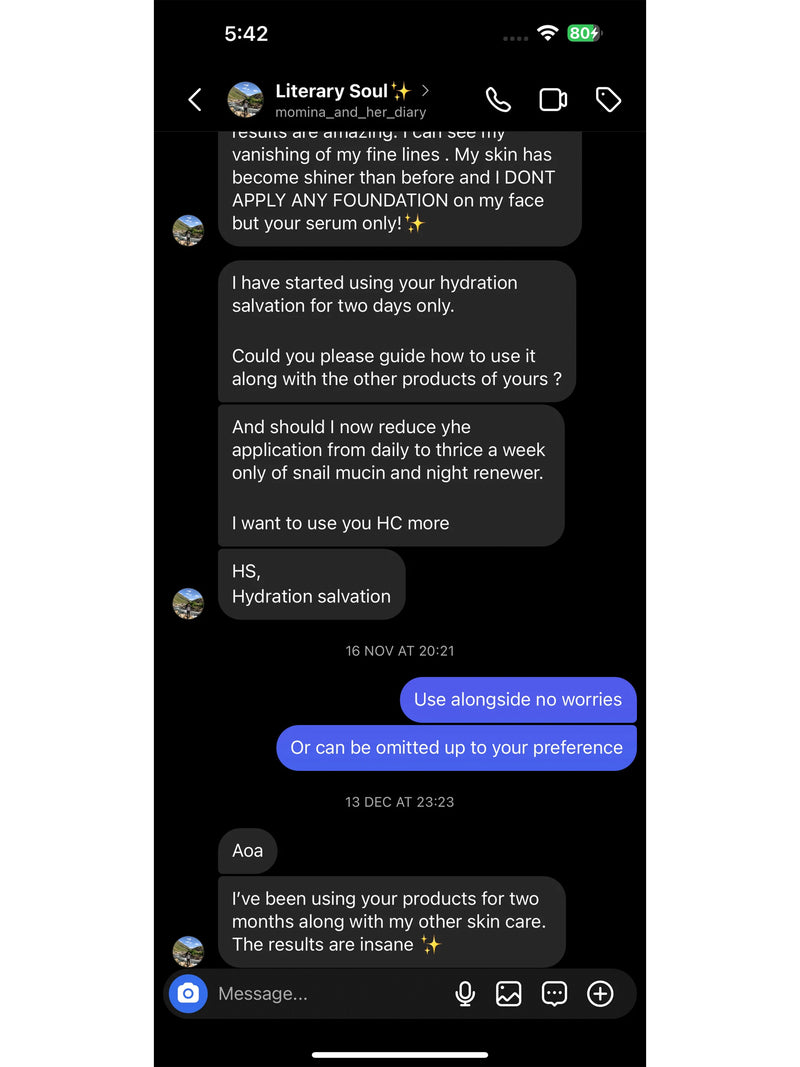Expand chat details chevron beside Literary Soul
Image resolution: width=800 pixels, height=1067 pixels.
click(x=425, y=91)
